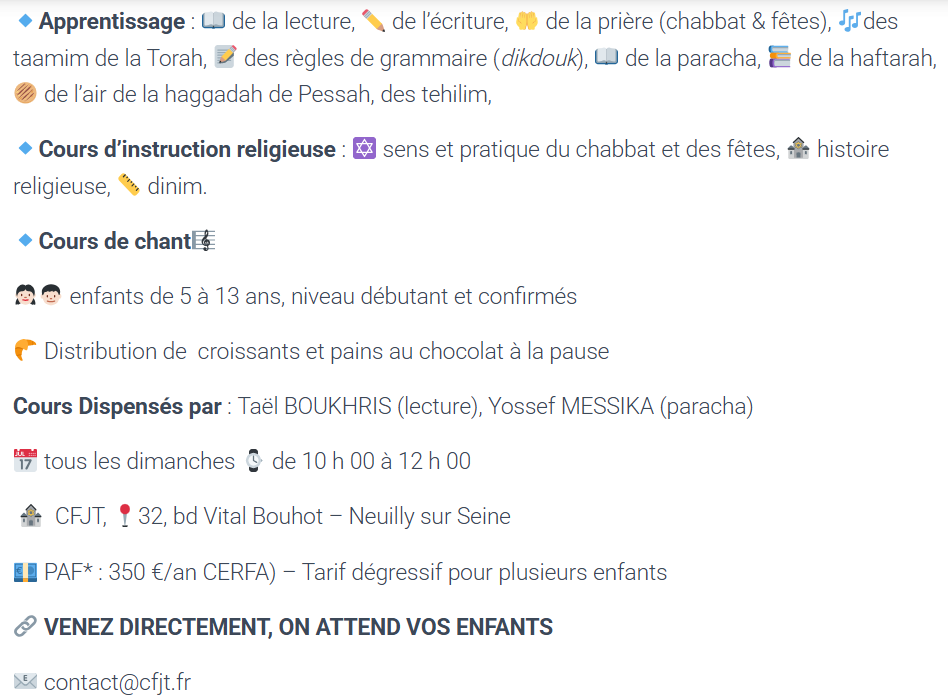Click the "Cours d'instruction religieuse" heading
The image size is (948, 700).
(x=187, y=149)
